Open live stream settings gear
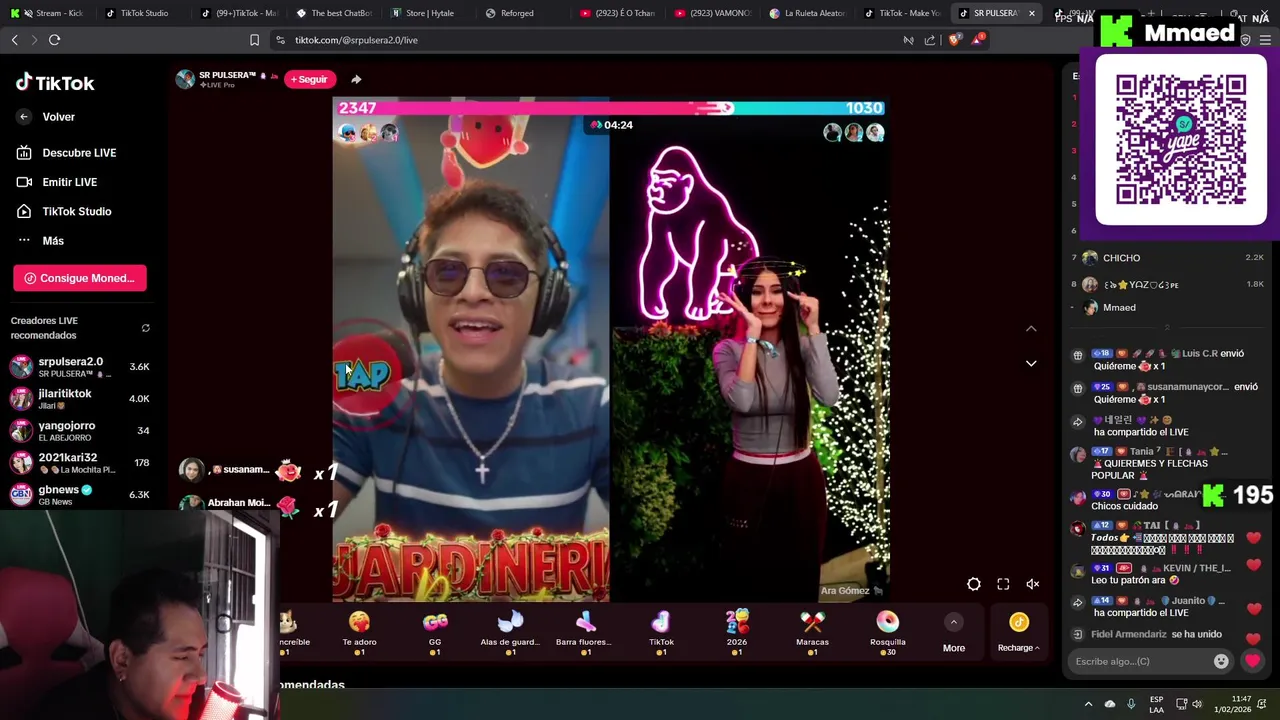Screen dimensions: 1280x720 click(x=974, y=584)
